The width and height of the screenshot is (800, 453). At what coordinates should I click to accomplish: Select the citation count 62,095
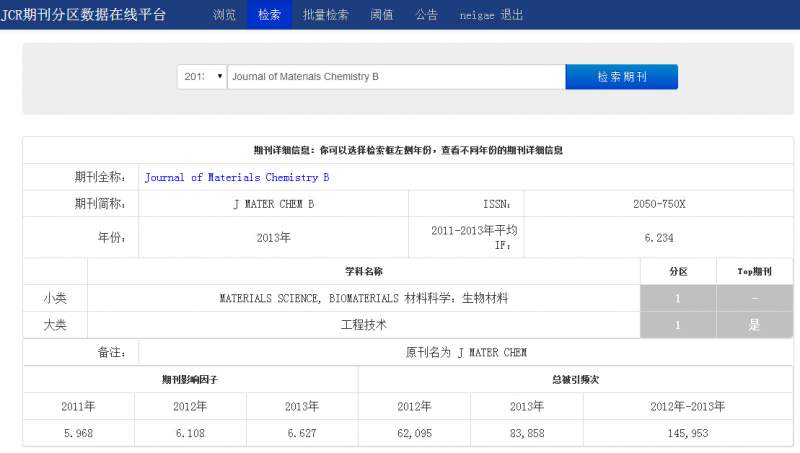pos(414,433)
